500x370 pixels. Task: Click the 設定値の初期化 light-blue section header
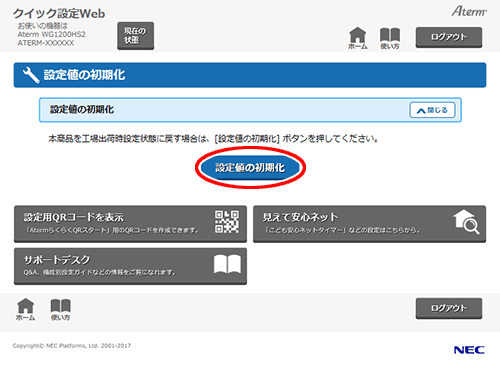pos(250,110)
